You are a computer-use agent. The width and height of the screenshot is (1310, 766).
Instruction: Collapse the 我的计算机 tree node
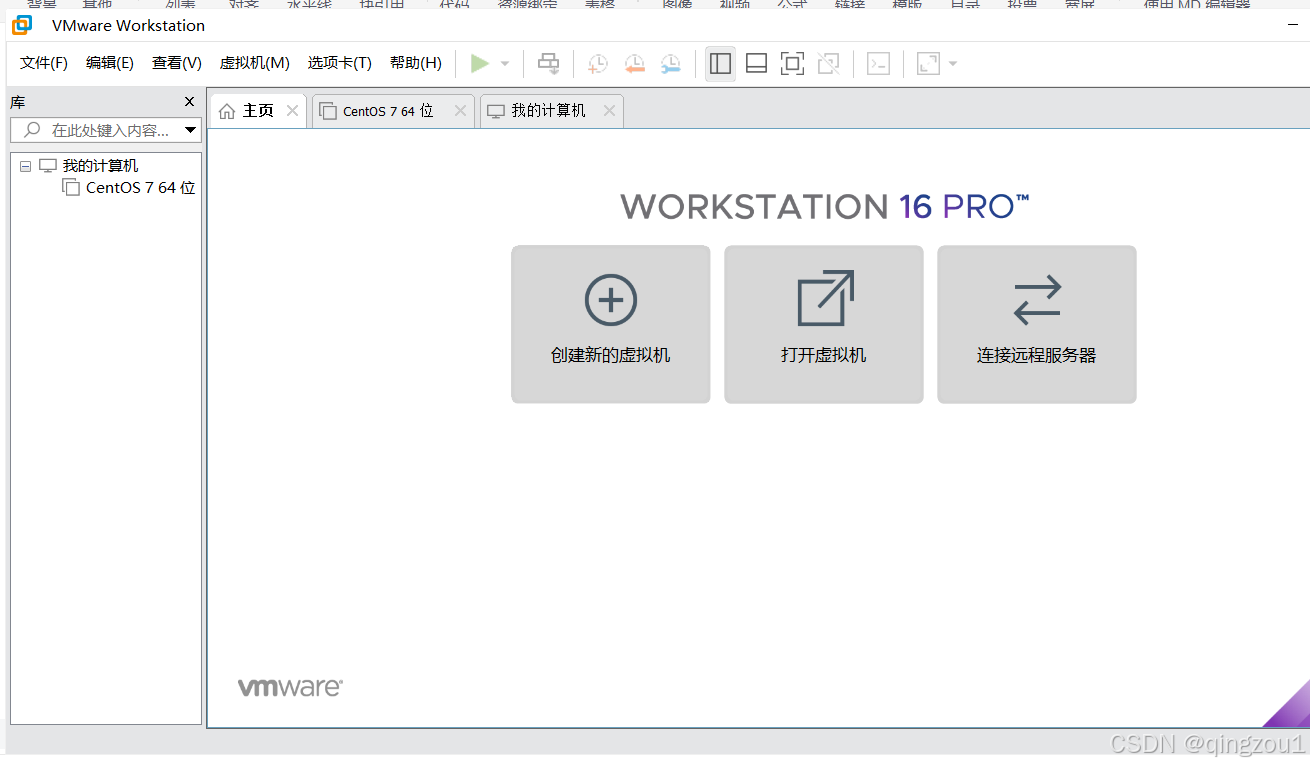pyautogui.click(x=26, y=167)
